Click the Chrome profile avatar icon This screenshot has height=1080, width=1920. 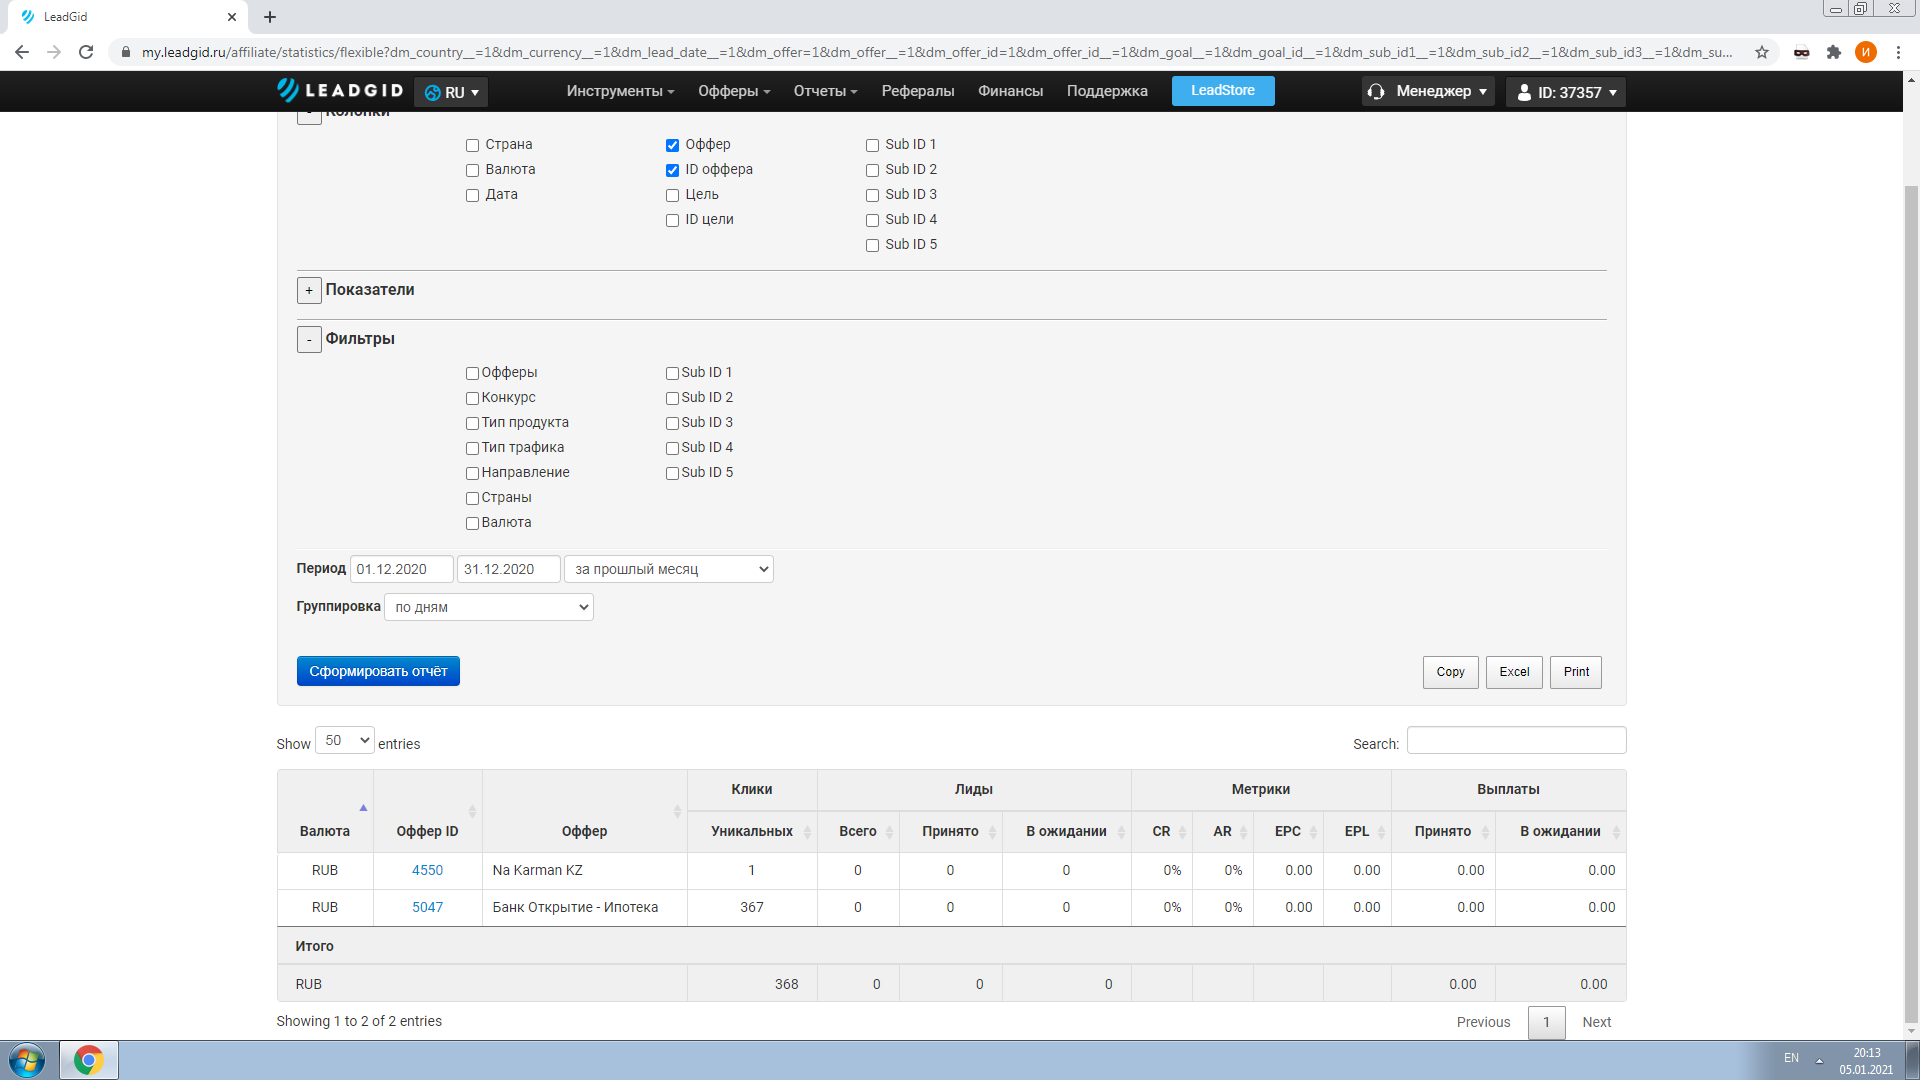1865,52
